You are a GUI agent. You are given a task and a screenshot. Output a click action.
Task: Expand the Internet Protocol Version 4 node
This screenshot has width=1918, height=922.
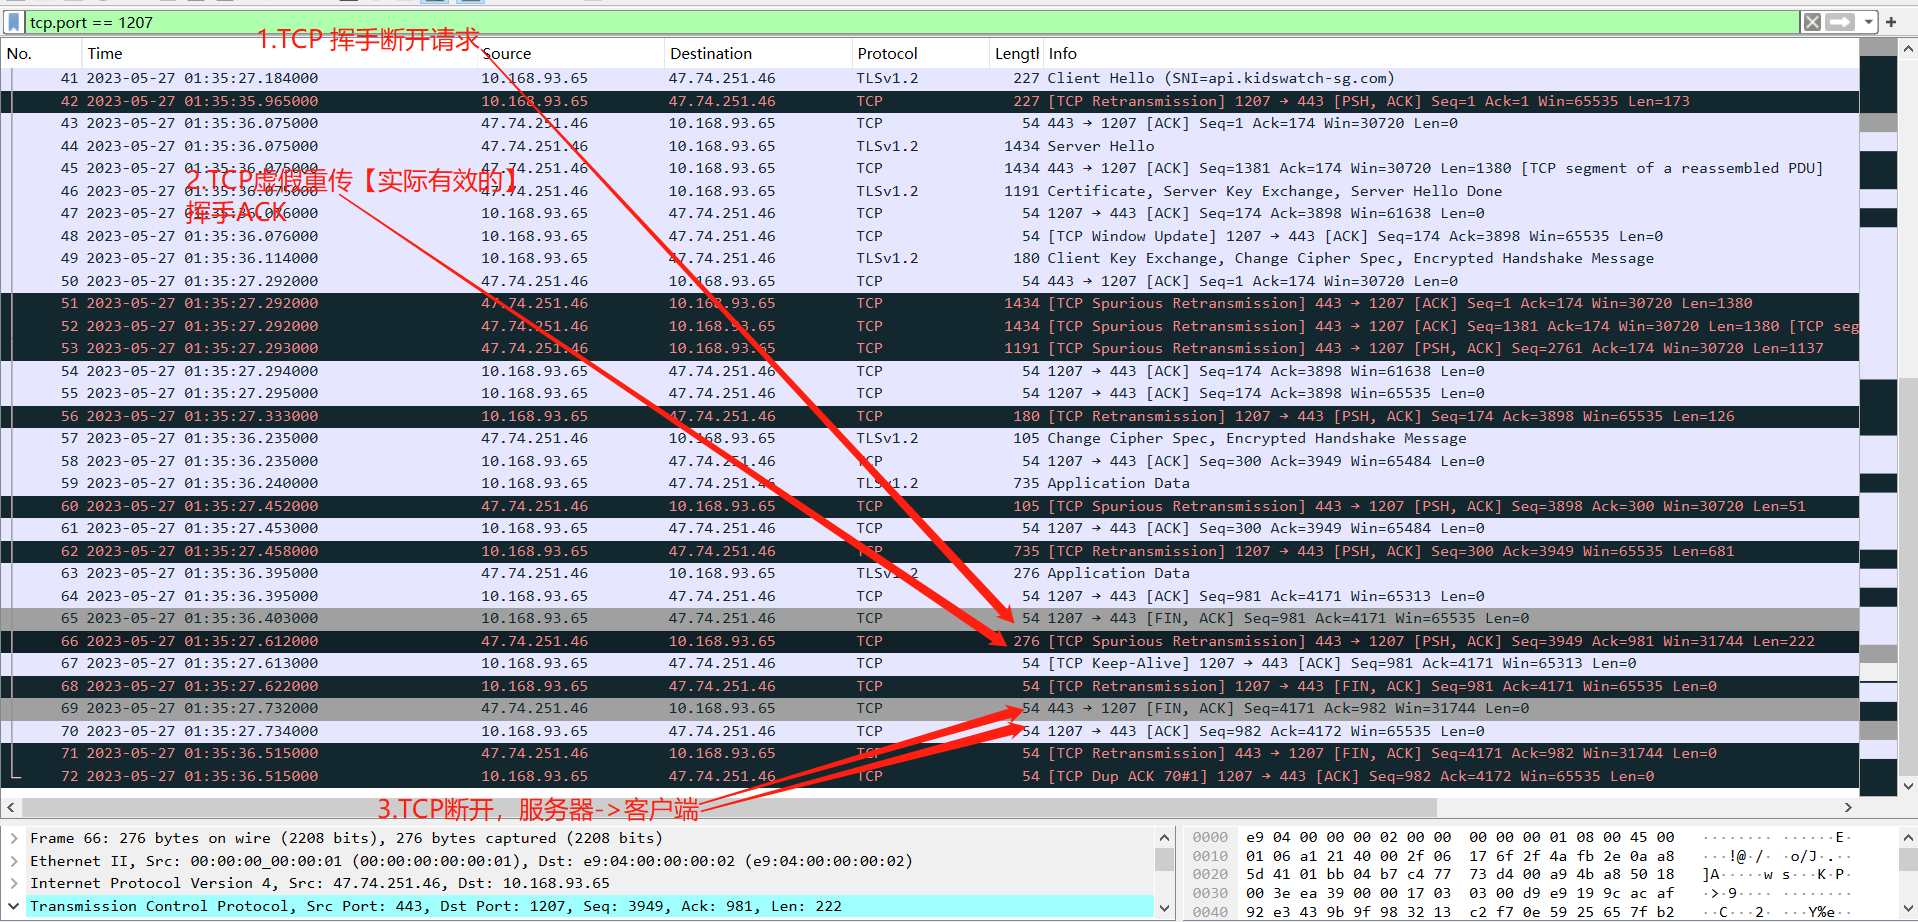14,883
